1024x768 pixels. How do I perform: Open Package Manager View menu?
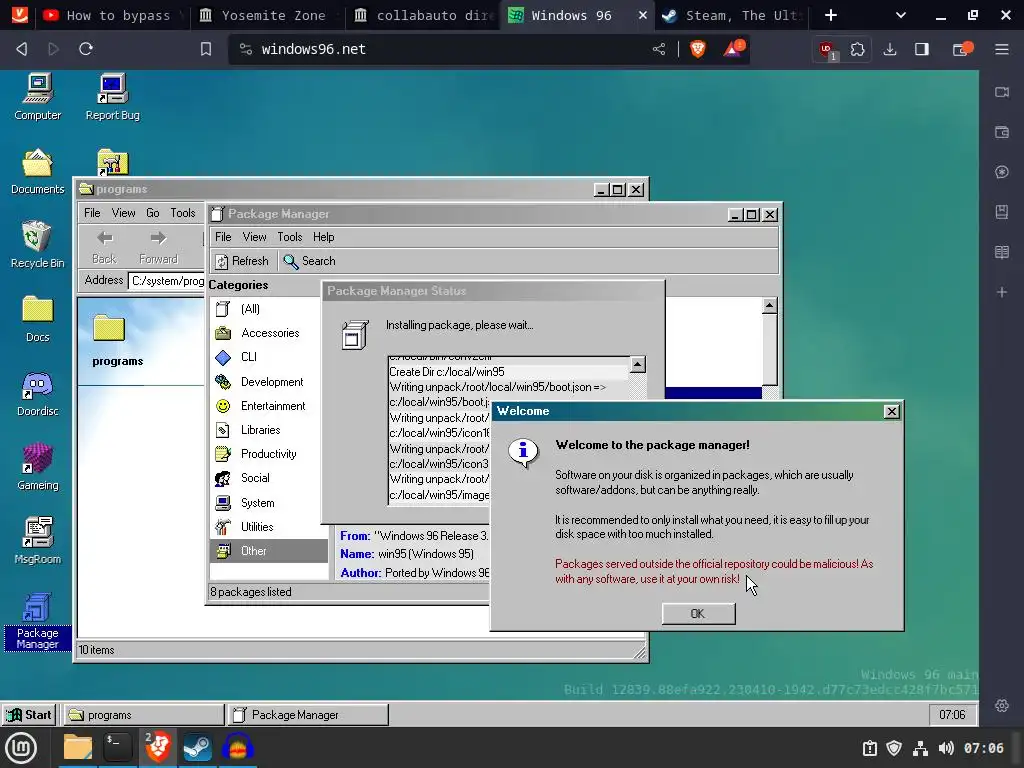click(x=254, y=237)
